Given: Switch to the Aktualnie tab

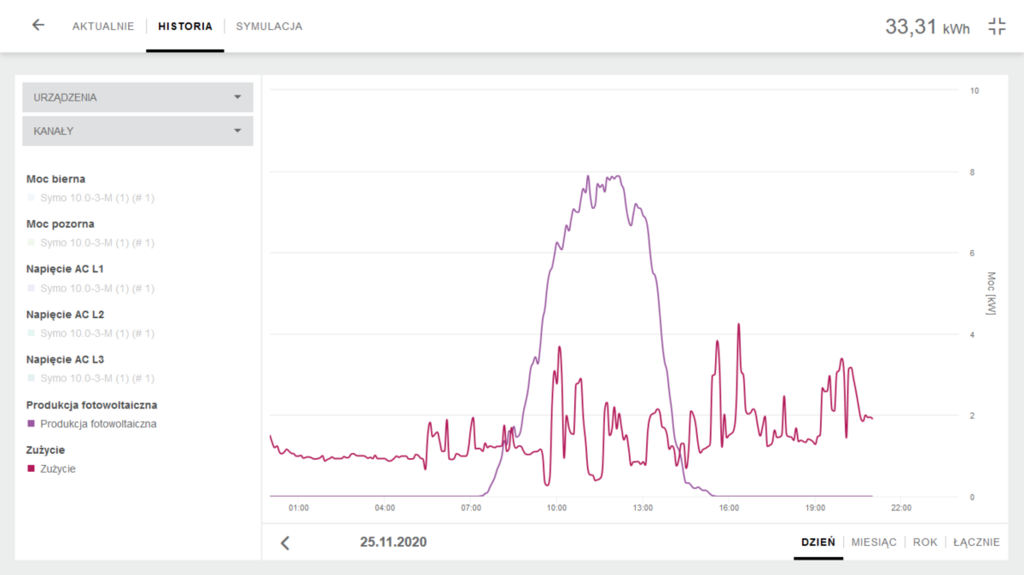Looking at the screenshot, I should [103, 27].
